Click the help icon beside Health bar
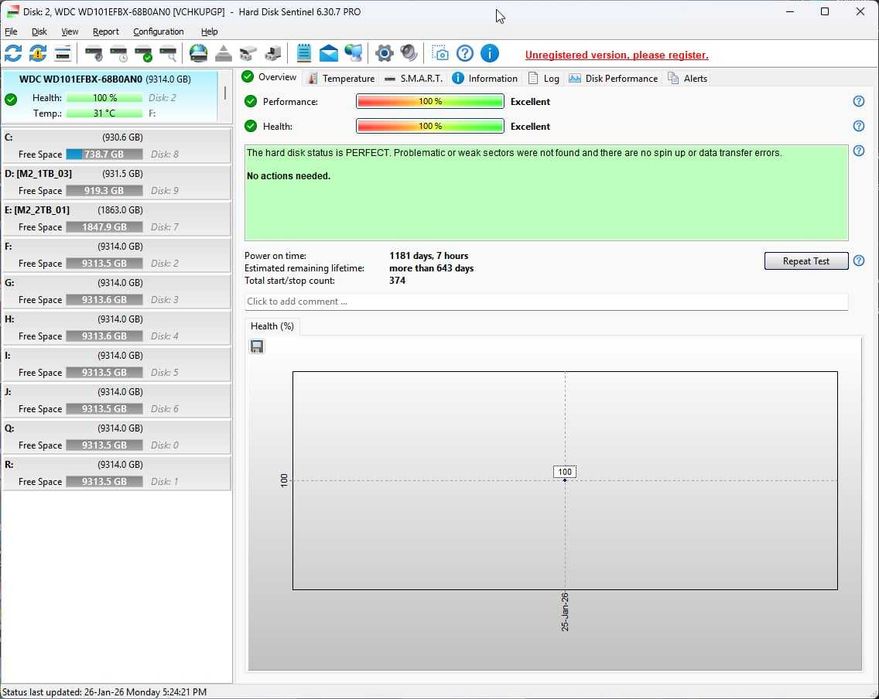 [858, 126]
